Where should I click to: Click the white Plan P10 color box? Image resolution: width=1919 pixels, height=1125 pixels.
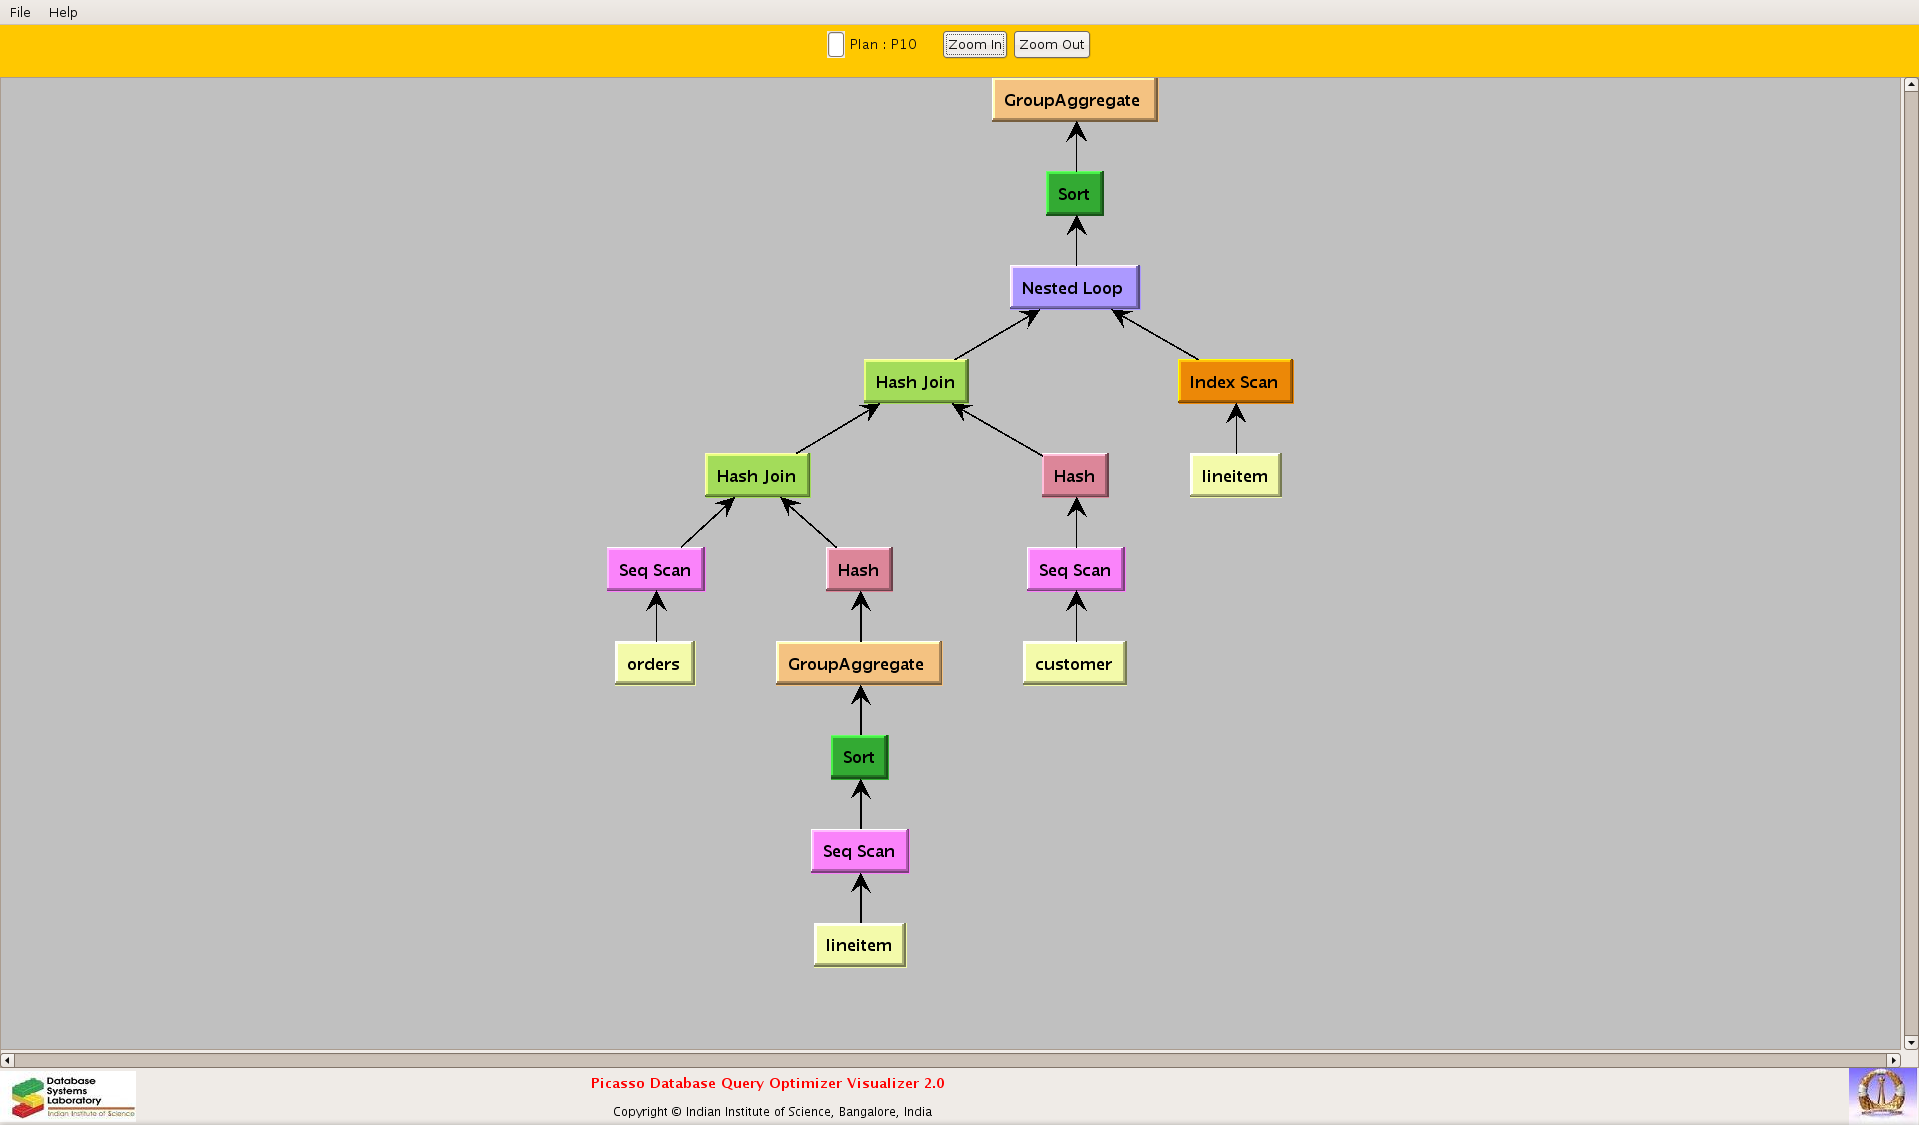pyautogui.click(x=836, y=44)
